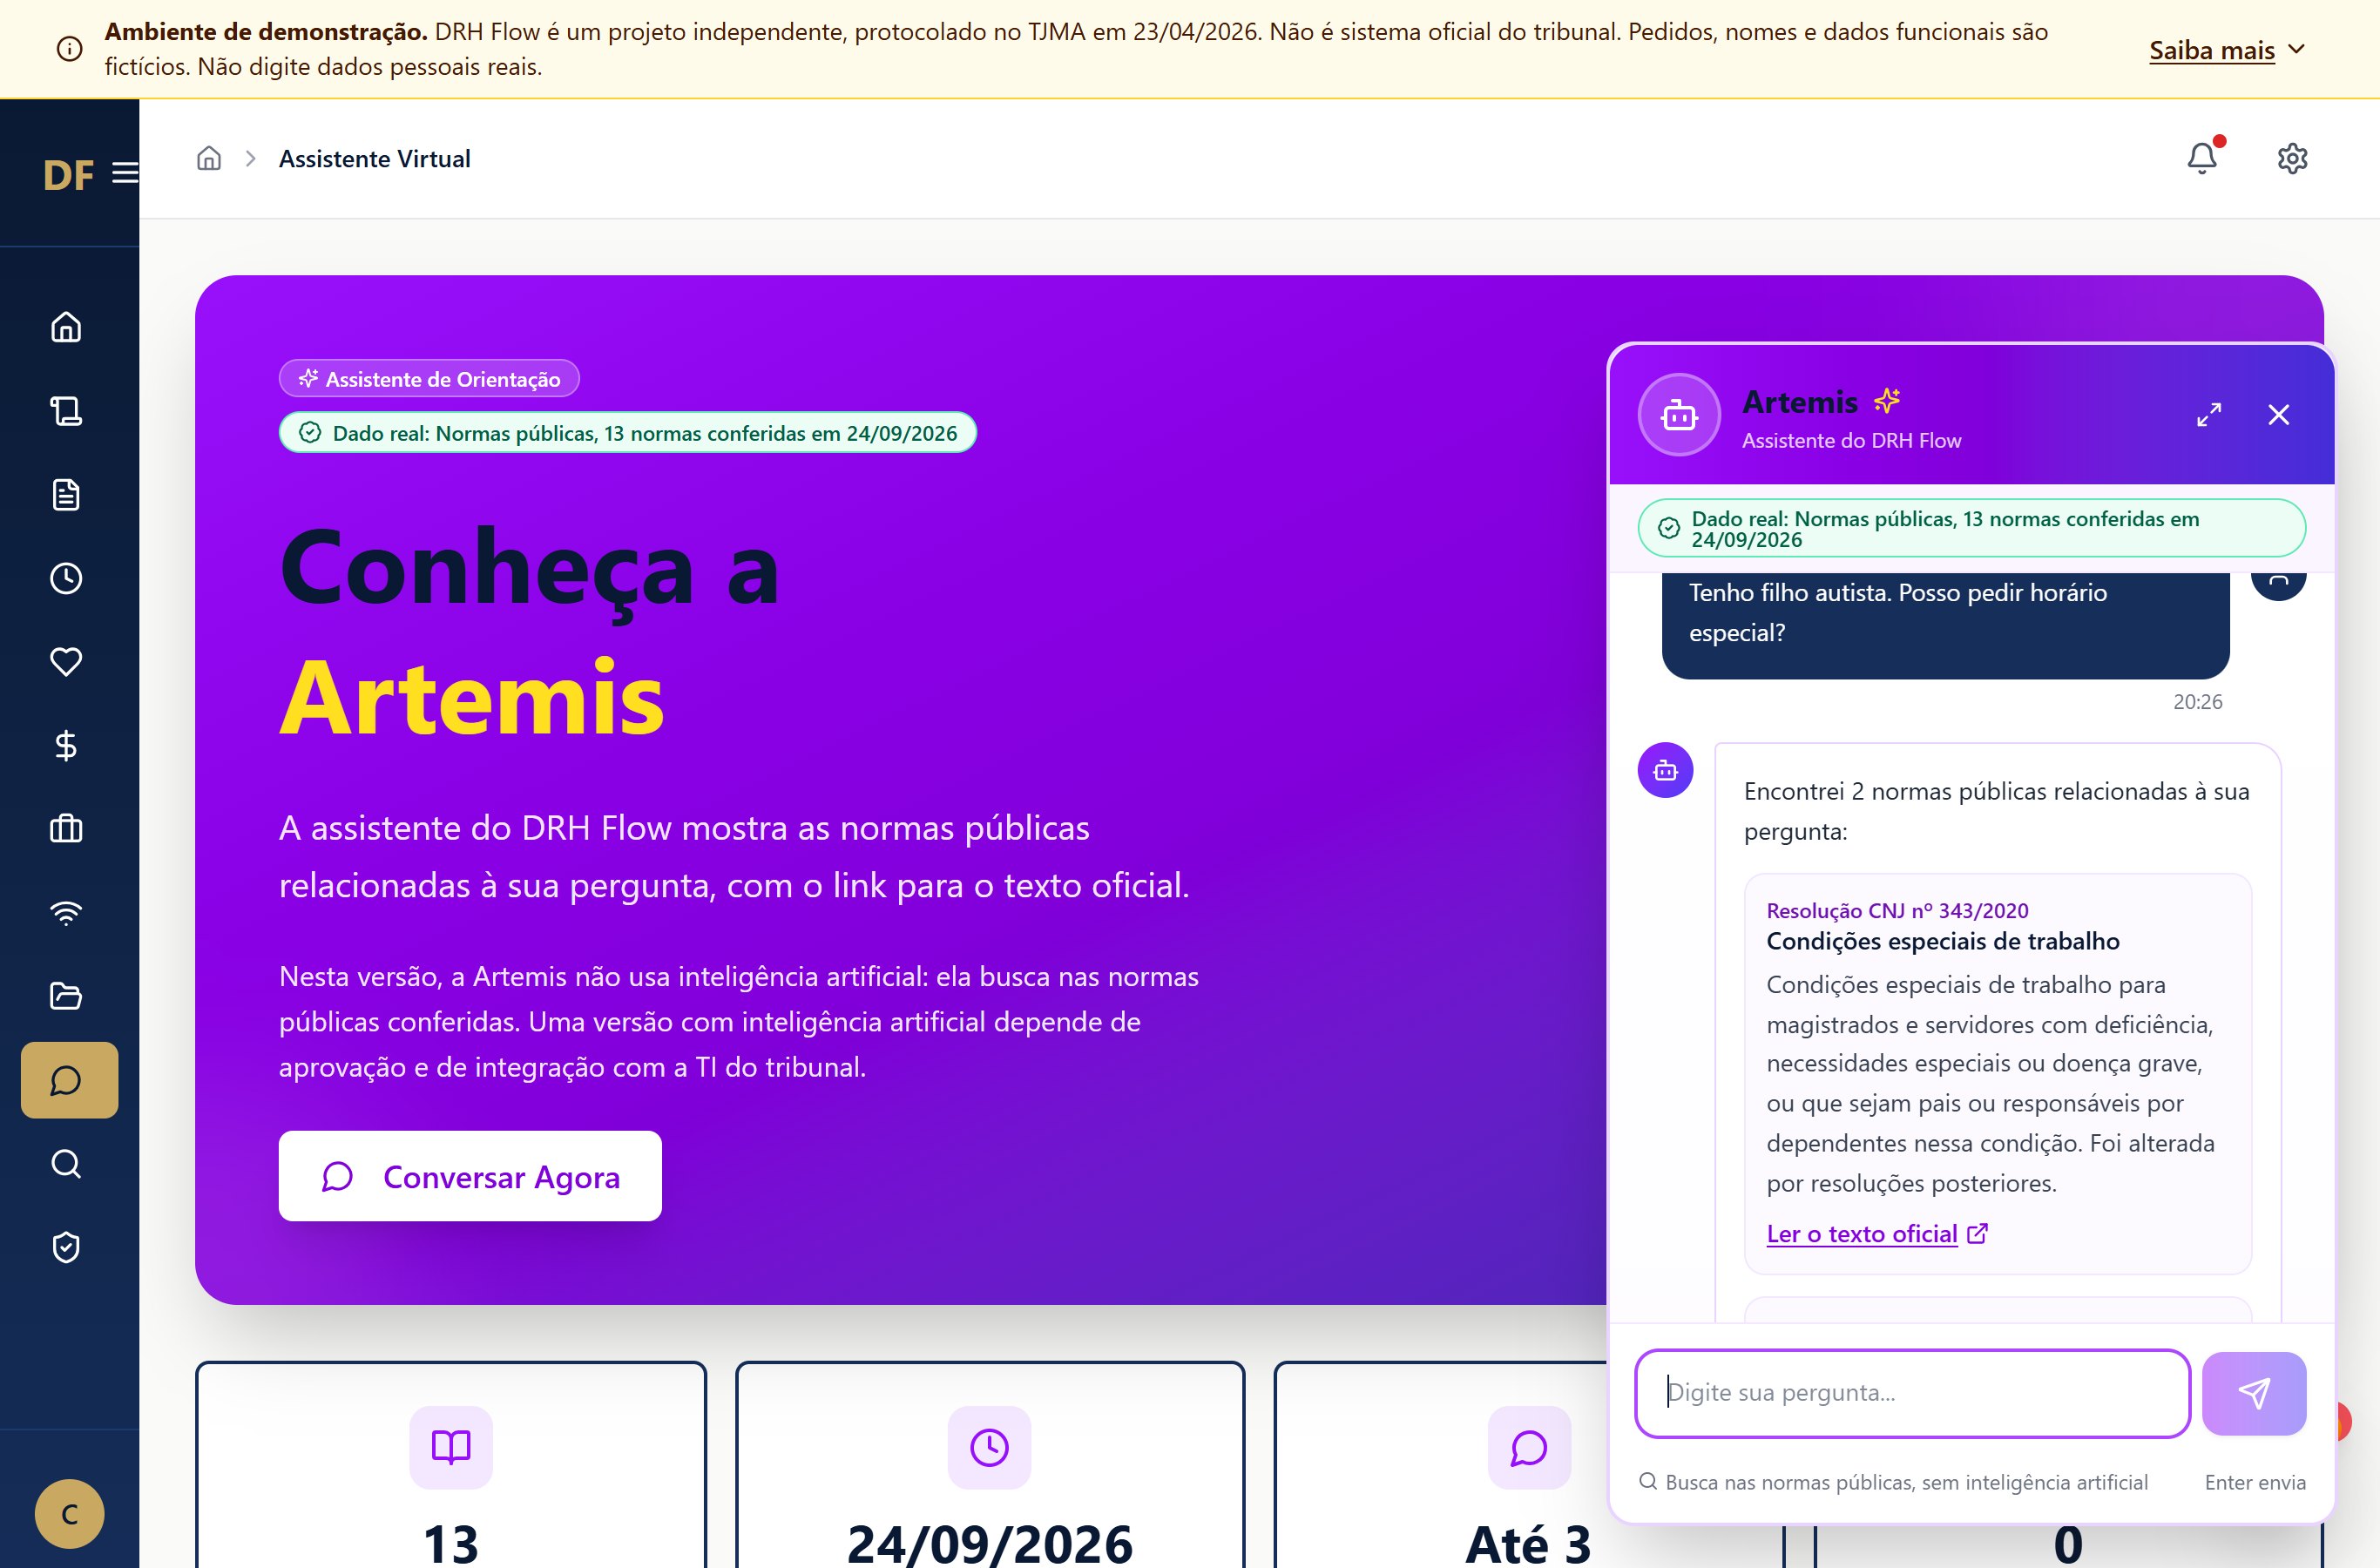2380x1568 pixels.
Task: Click the Dado real badge in hero banner
Action: pos(628,432)
